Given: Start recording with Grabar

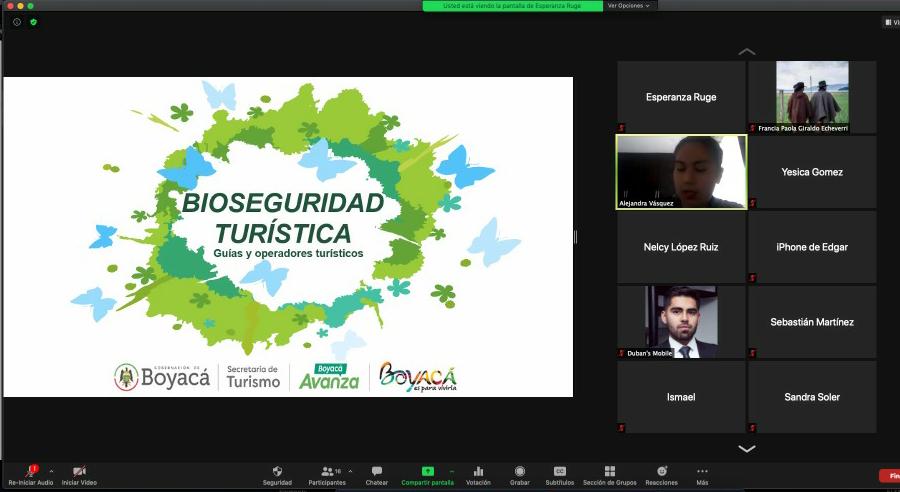Looking at the screenshot, I should (519, 471).
